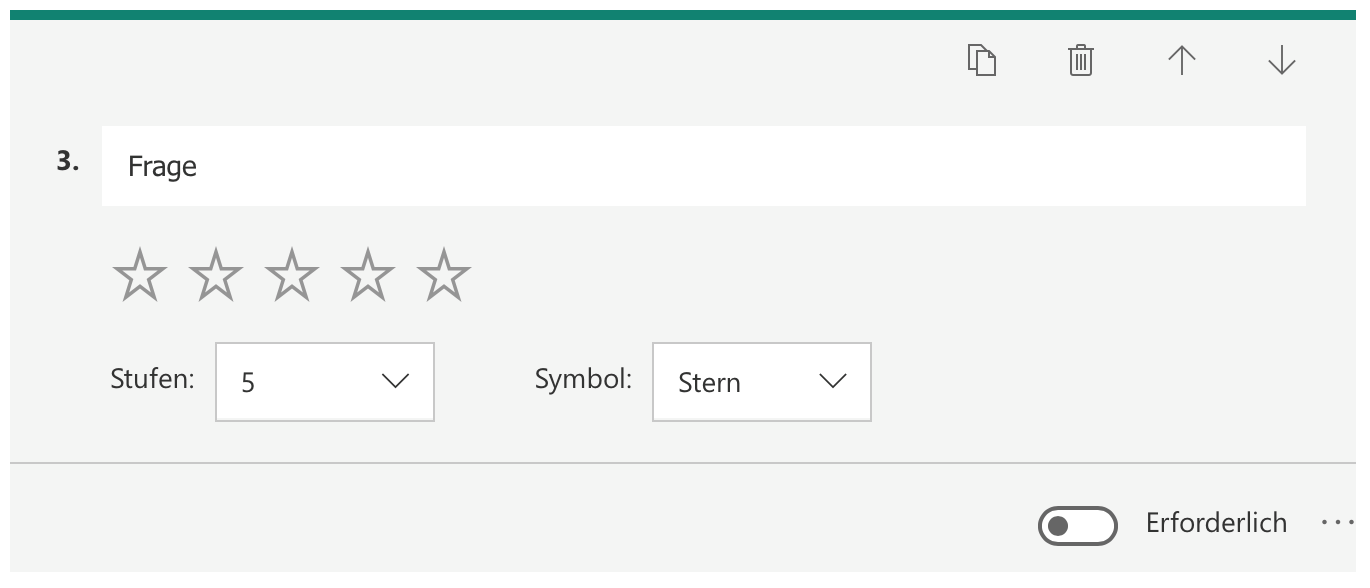Click the Erforderlich label text
This screenshot has width=1370, height=588.
[x=1216, y=523]
